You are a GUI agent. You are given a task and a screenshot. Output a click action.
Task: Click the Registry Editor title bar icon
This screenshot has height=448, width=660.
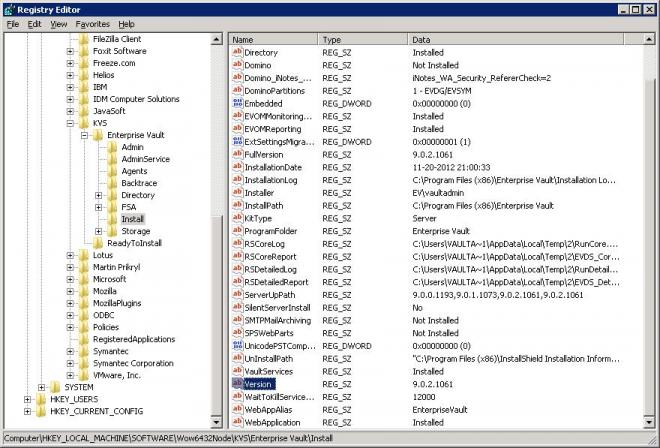(9, 9)
